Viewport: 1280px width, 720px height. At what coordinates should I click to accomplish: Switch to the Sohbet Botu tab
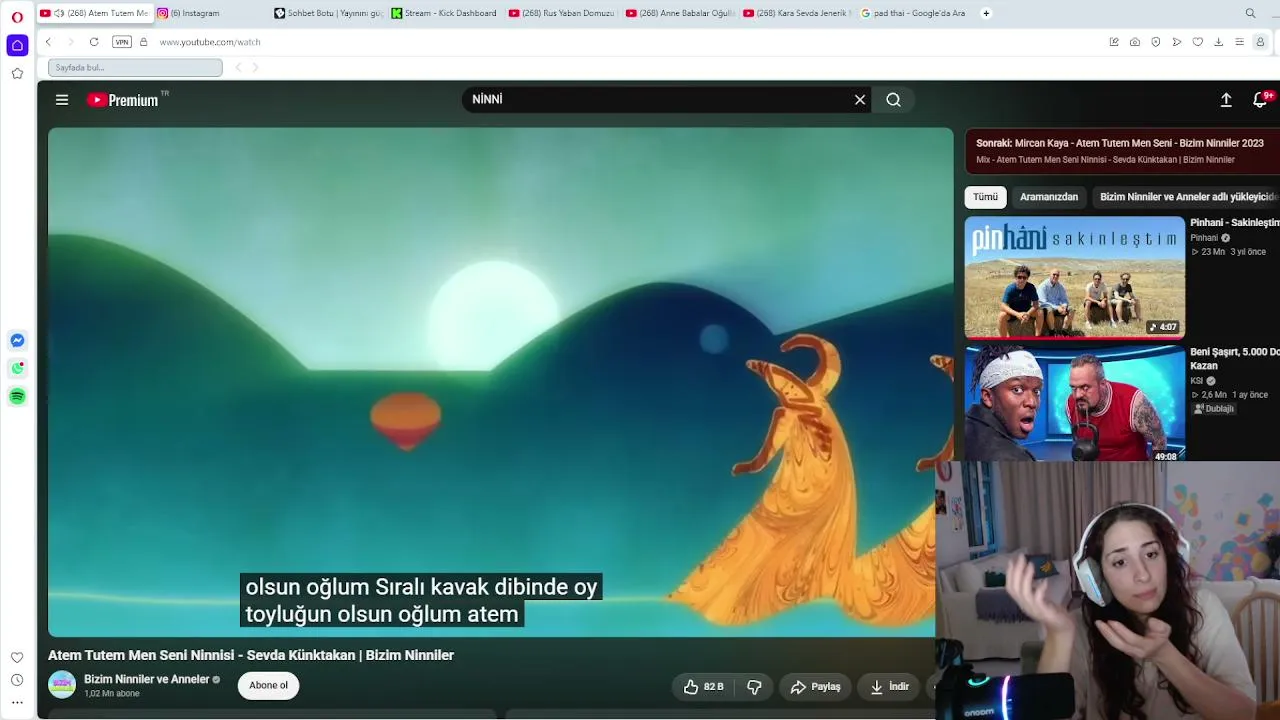tap(329, 13)
